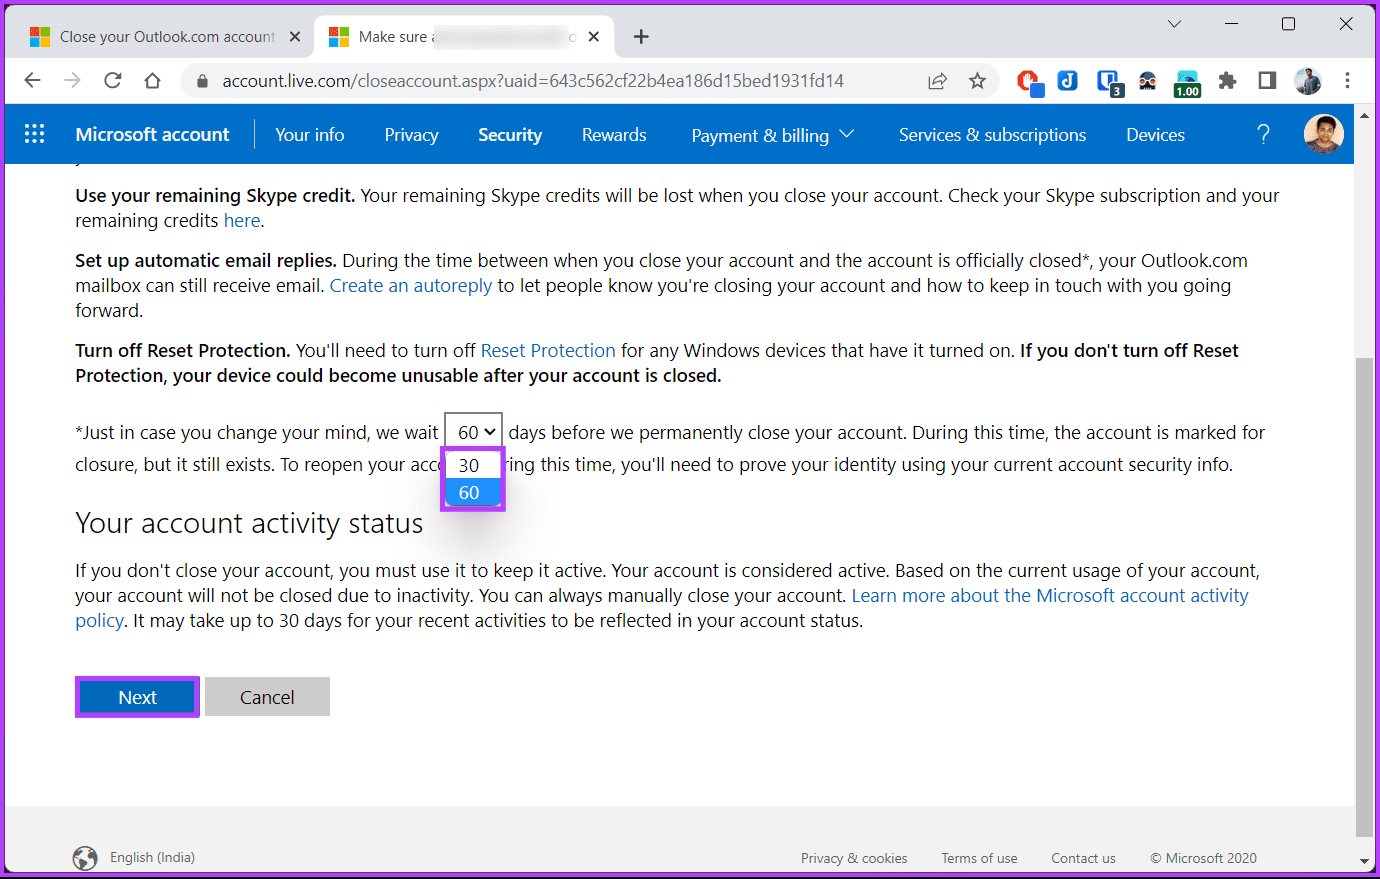This screenshot has width=1380, height=879.
Task: Open Terms of use footer link
Action: (979, 858)
